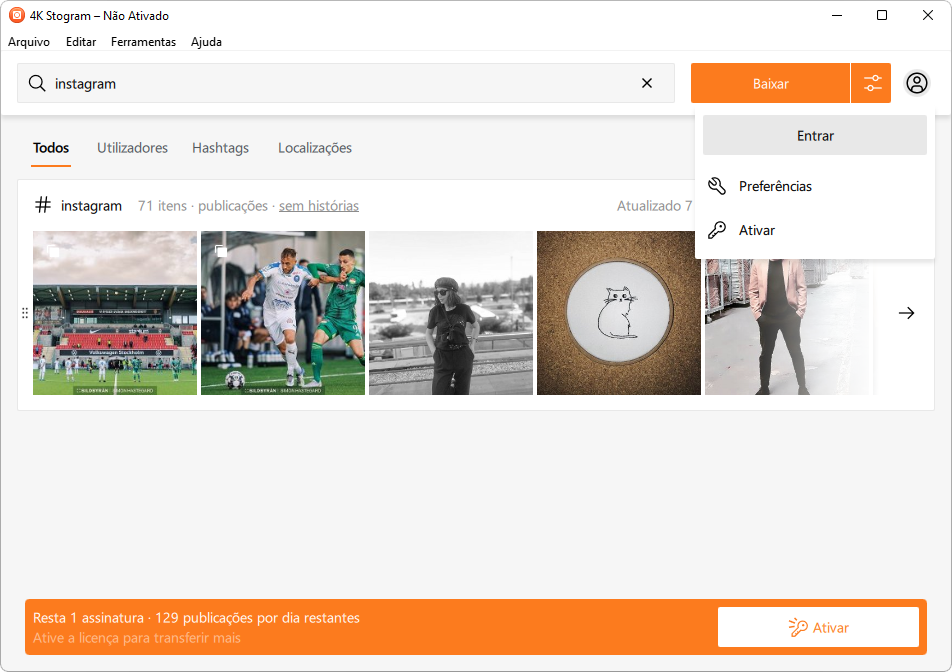Click the key icon beside Ativar

(717, 230)
